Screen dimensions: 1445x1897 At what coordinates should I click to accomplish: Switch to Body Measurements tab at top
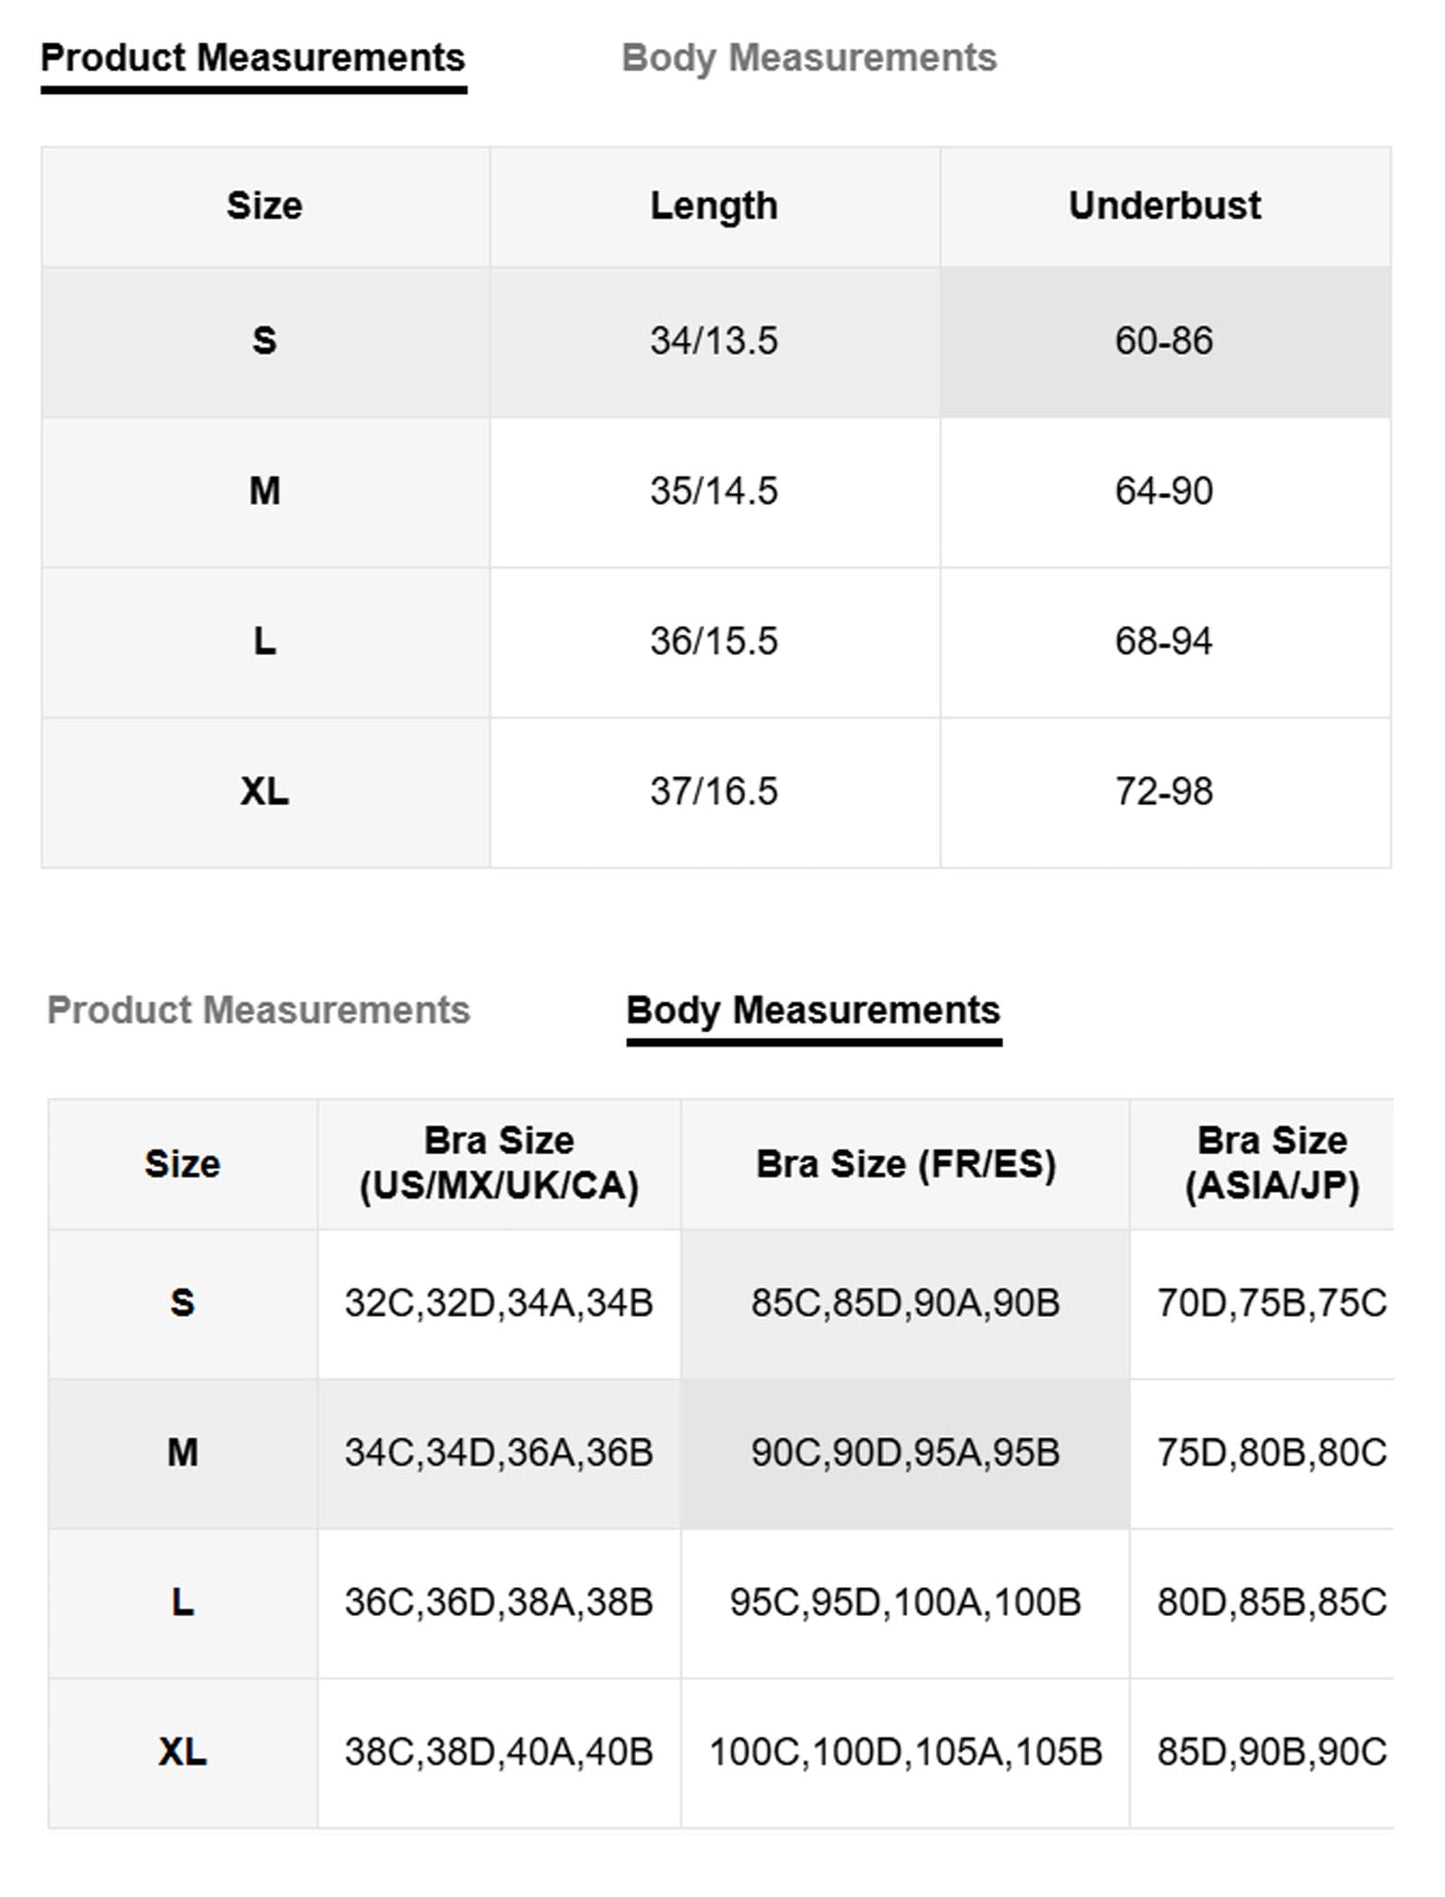tap(809, 58)
